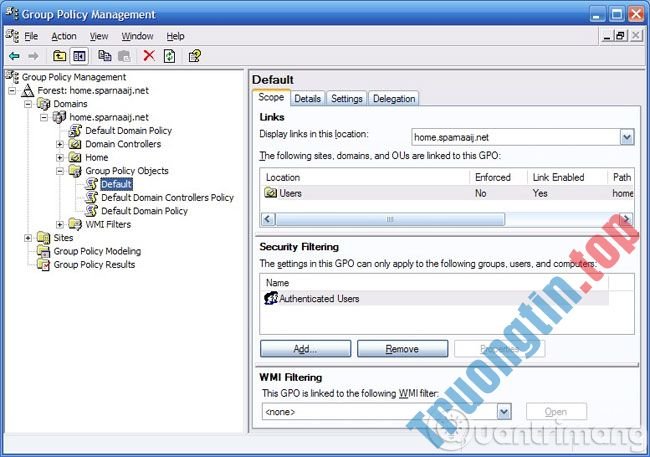
Task: Click the Add... button
Action: (x=304, y=349)
